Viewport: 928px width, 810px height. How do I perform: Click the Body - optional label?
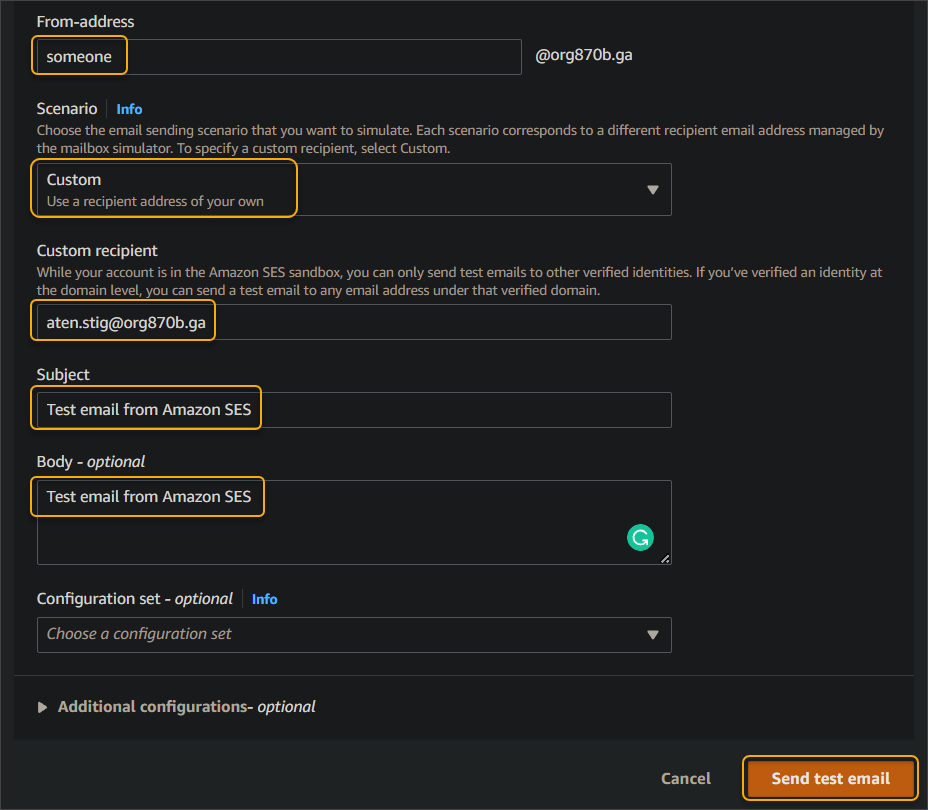tap(91, 462)
